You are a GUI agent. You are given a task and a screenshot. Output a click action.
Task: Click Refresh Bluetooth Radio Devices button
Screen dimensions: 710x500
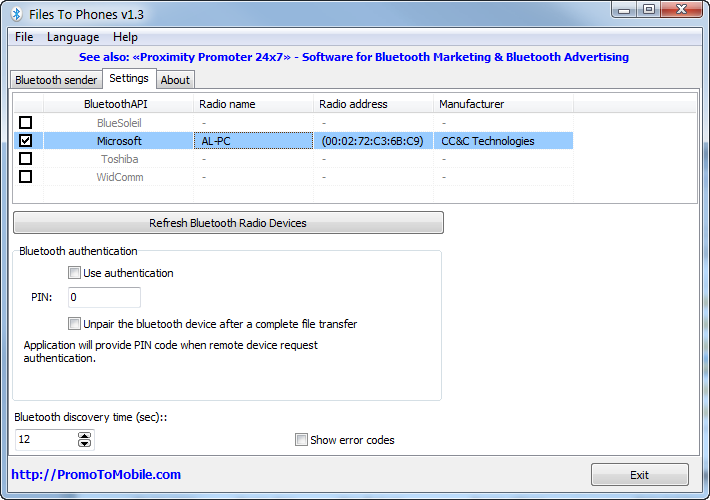228,223
